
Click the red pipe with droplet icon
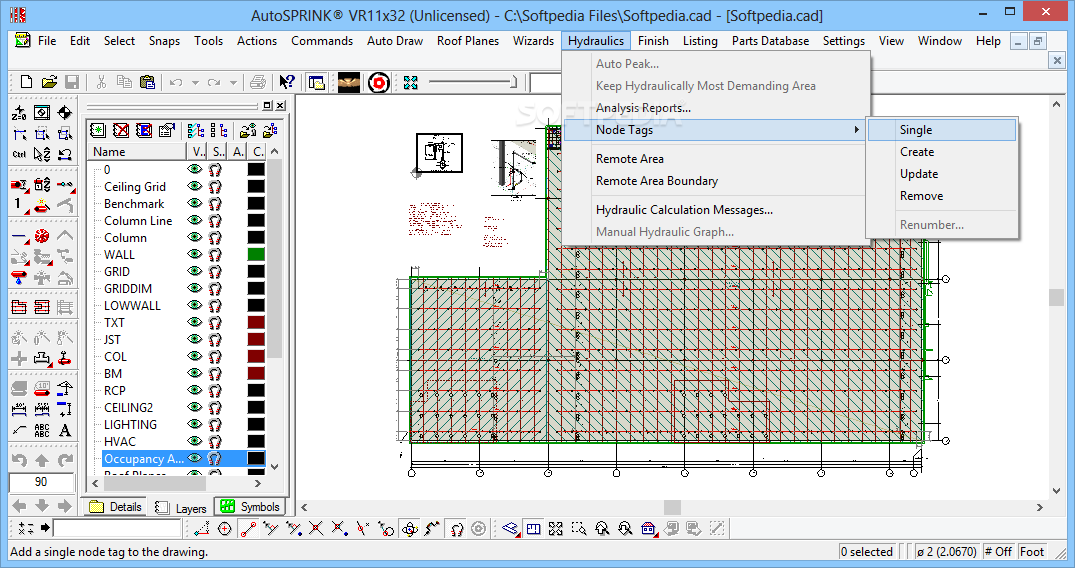coord(19,278)
